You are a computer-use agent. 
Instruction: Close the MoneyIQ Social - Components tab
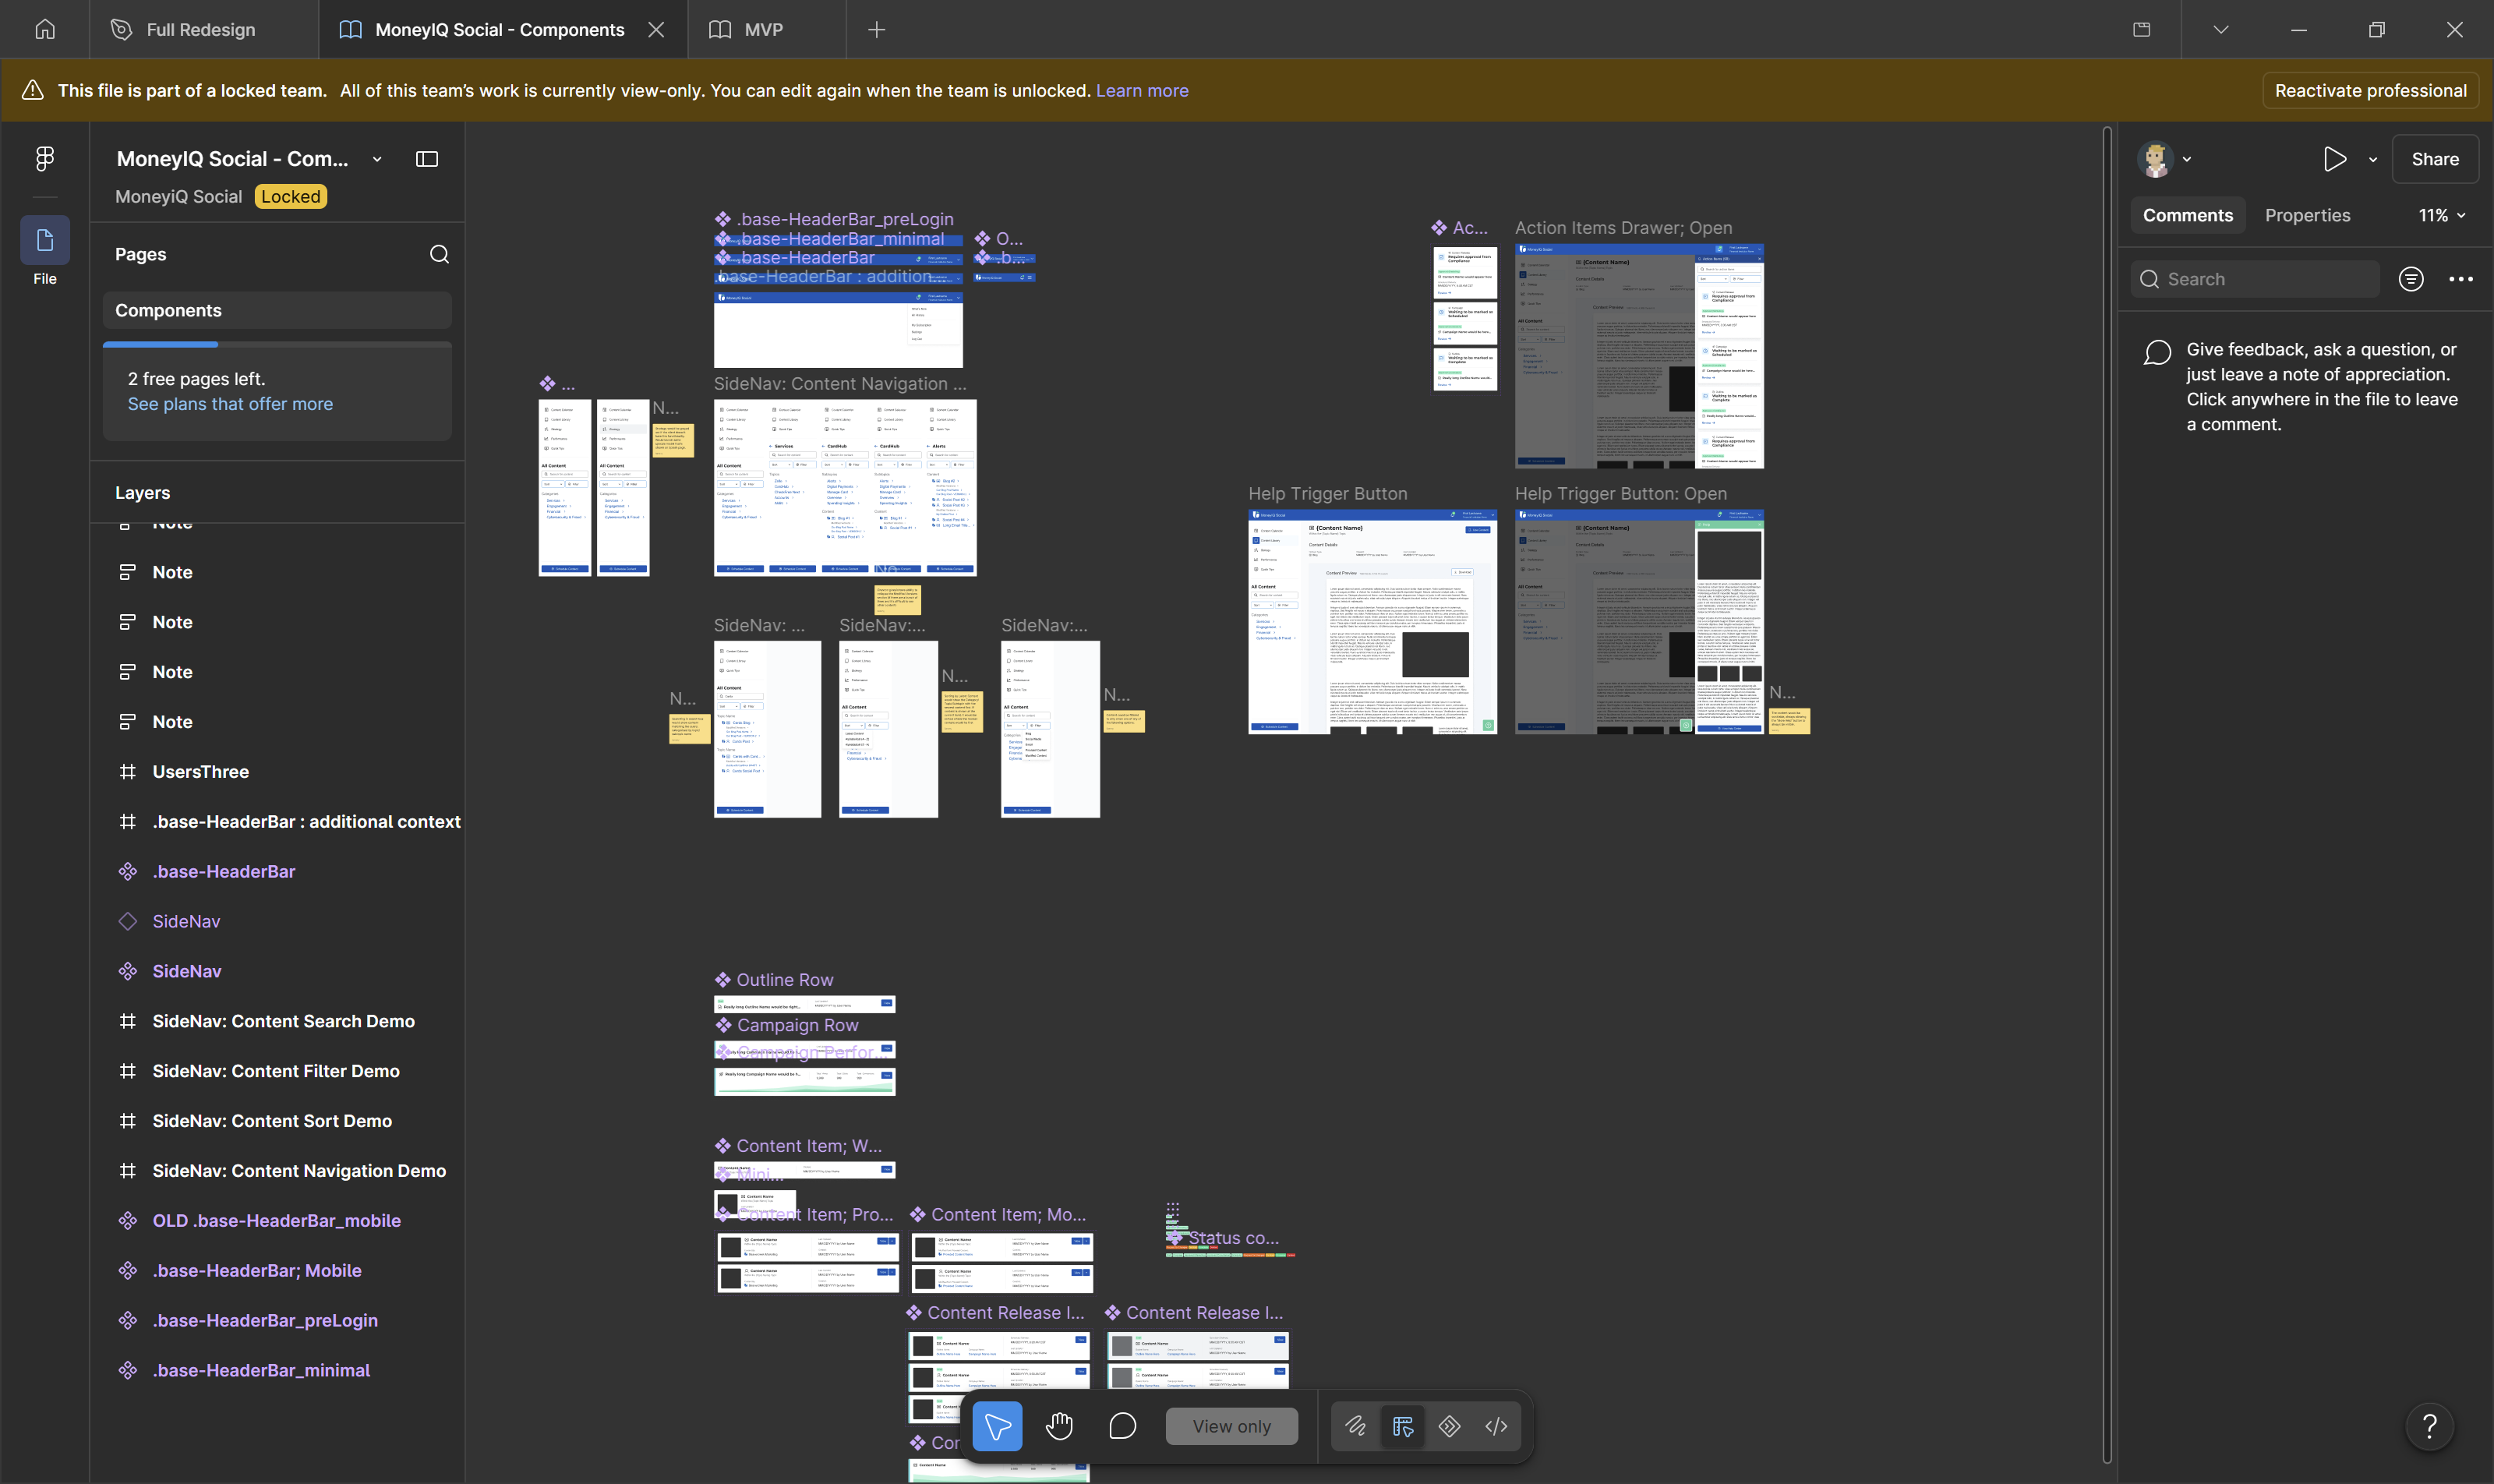[656, 29]
